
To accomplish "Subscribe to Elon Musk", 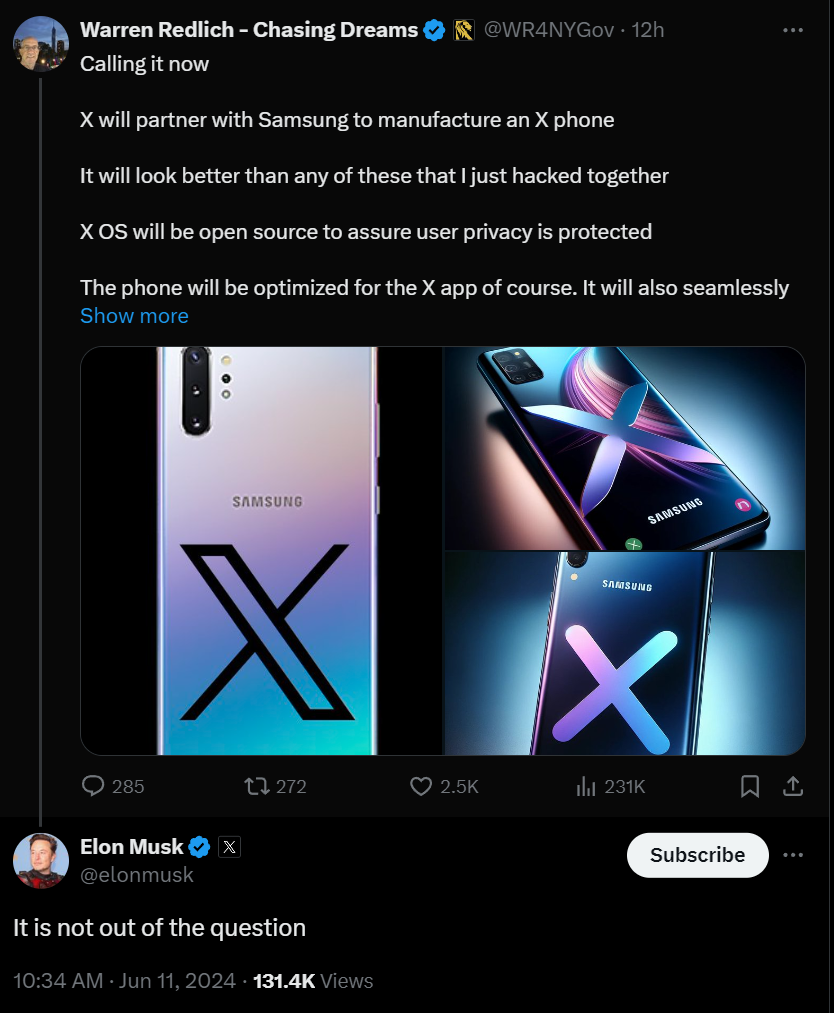I will click(697, 855).
